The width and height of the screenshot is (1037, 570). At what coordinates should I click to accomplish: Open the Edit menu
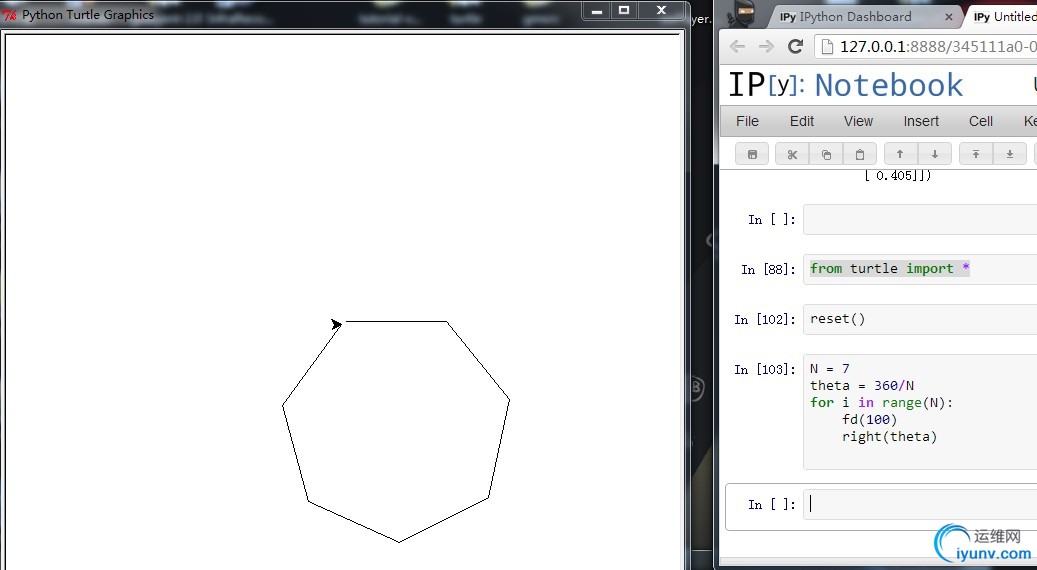[x=802, y=121]
